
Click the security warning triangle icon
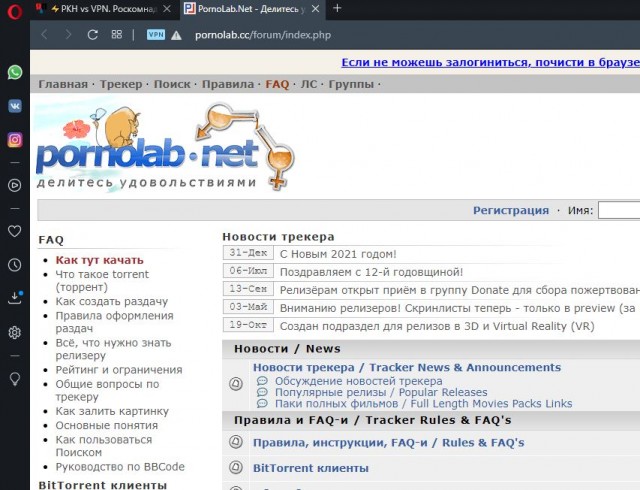coord(176,36)
